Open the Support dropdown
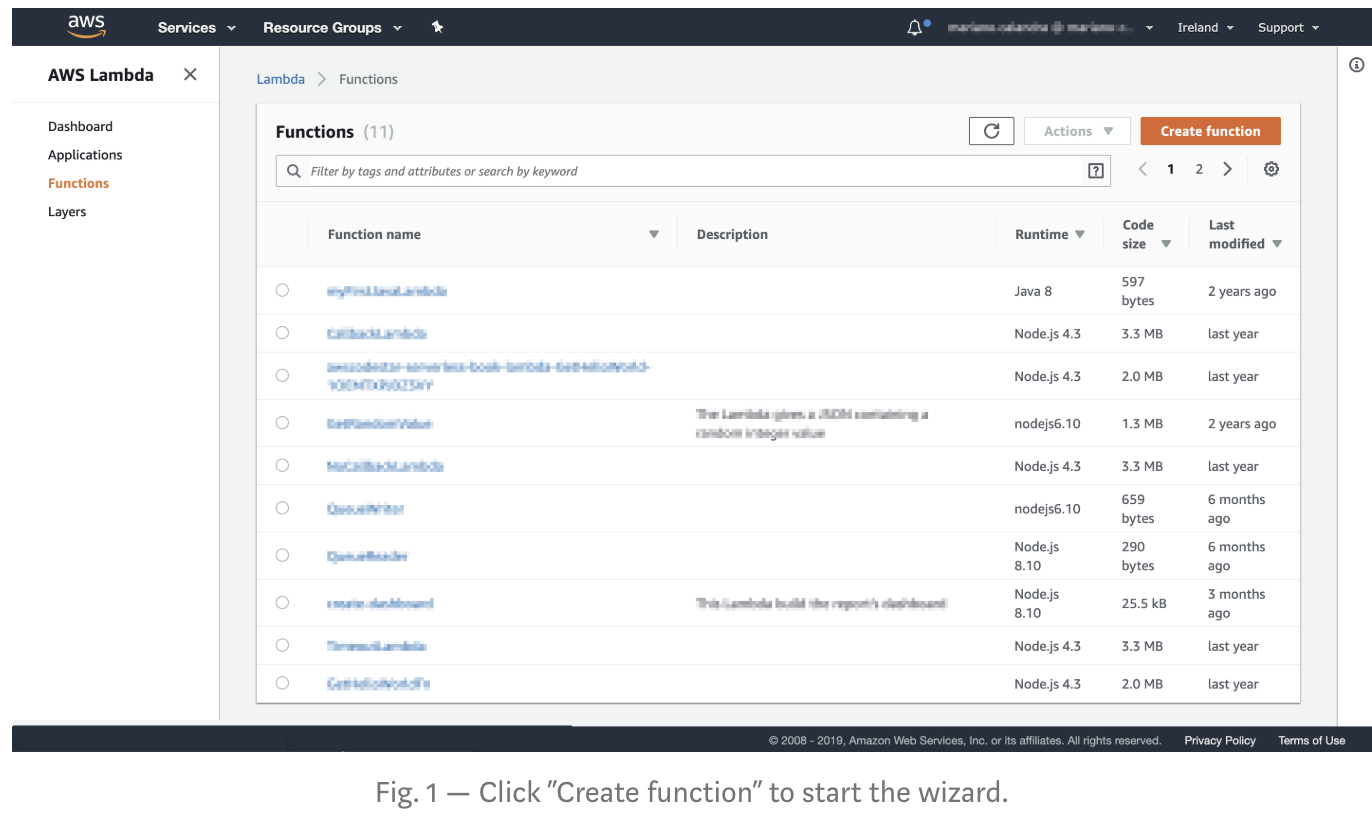Image resolution: width=1372 pixels, height=824 pixels. click(x=1288, y=28)
